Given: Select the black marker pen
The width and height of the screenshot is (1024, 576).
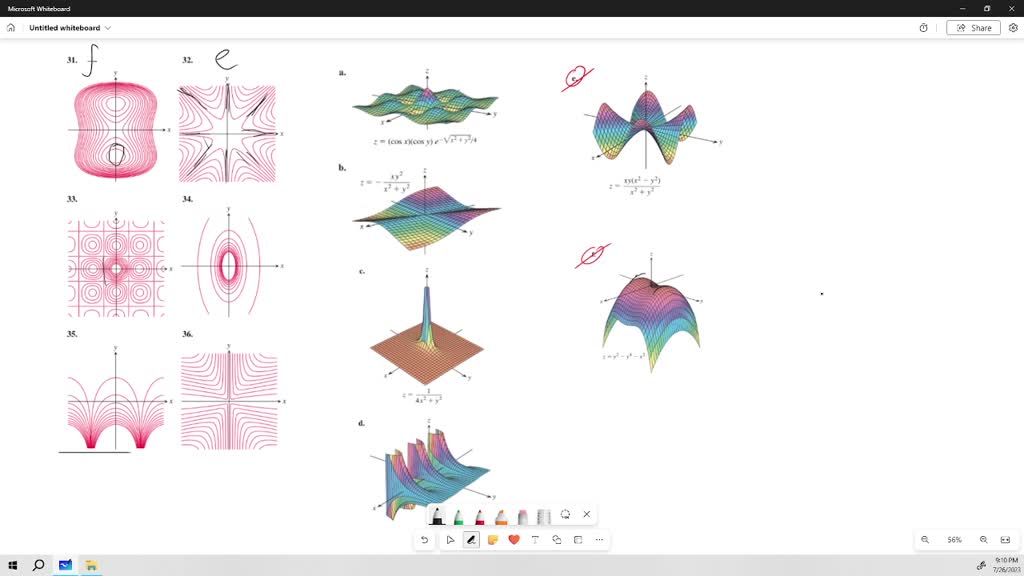Looking at the screenshot, I should pyautogui.click(x=437, y=515).
